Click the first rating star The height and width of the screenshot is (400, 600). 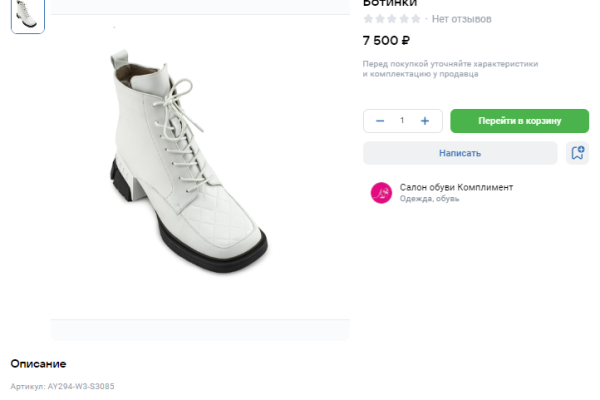click(x=368, y=19)
